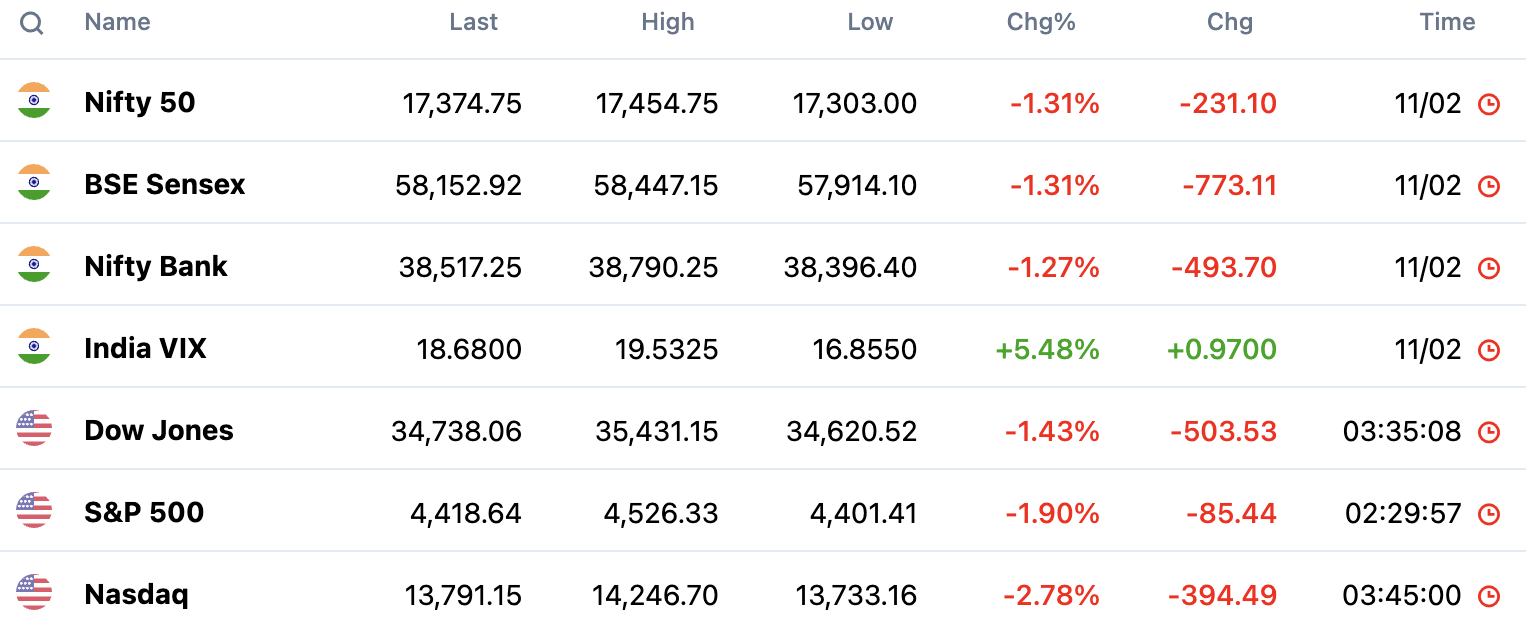Click the US flag beside Dow Jones
The width and height of the screenshot is (1526, 632).
point(34,429)
